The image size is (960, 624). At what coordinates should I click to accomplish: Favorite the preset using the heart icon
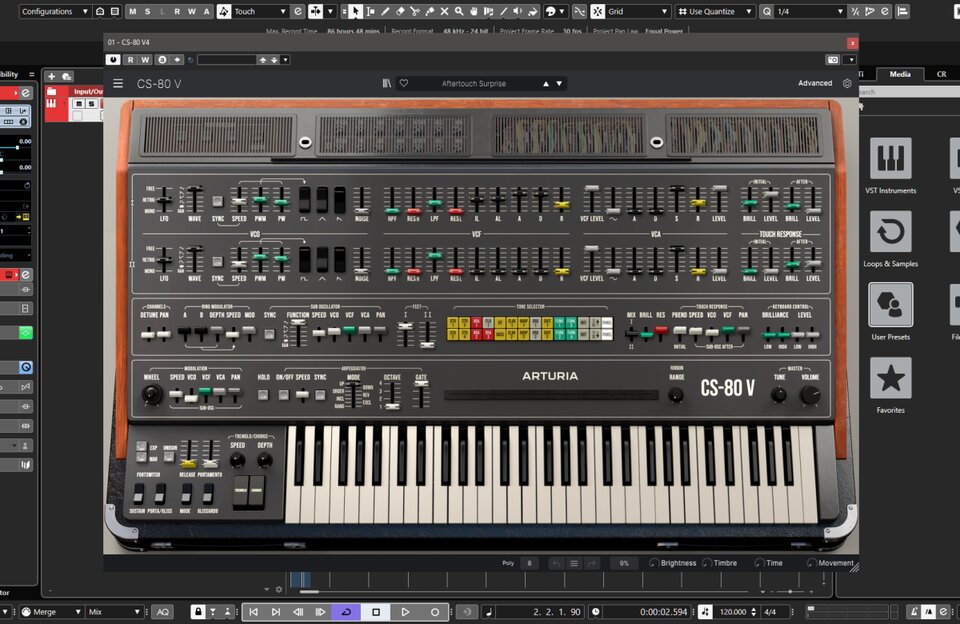point(404,83)
